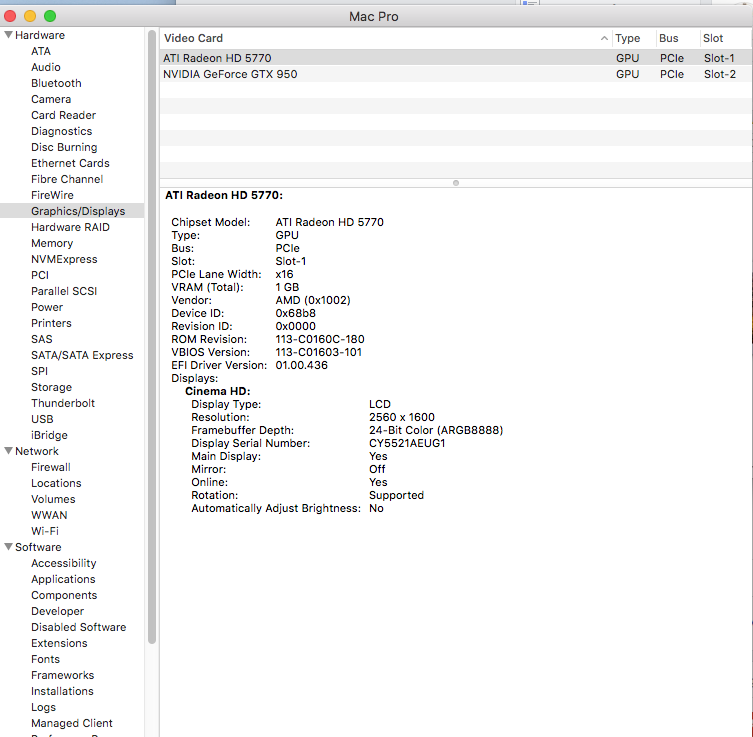The width and height of the screenshot is (753, 737).
Task: Open Bluetooth hardware info
Action: [x=56, y=83]
